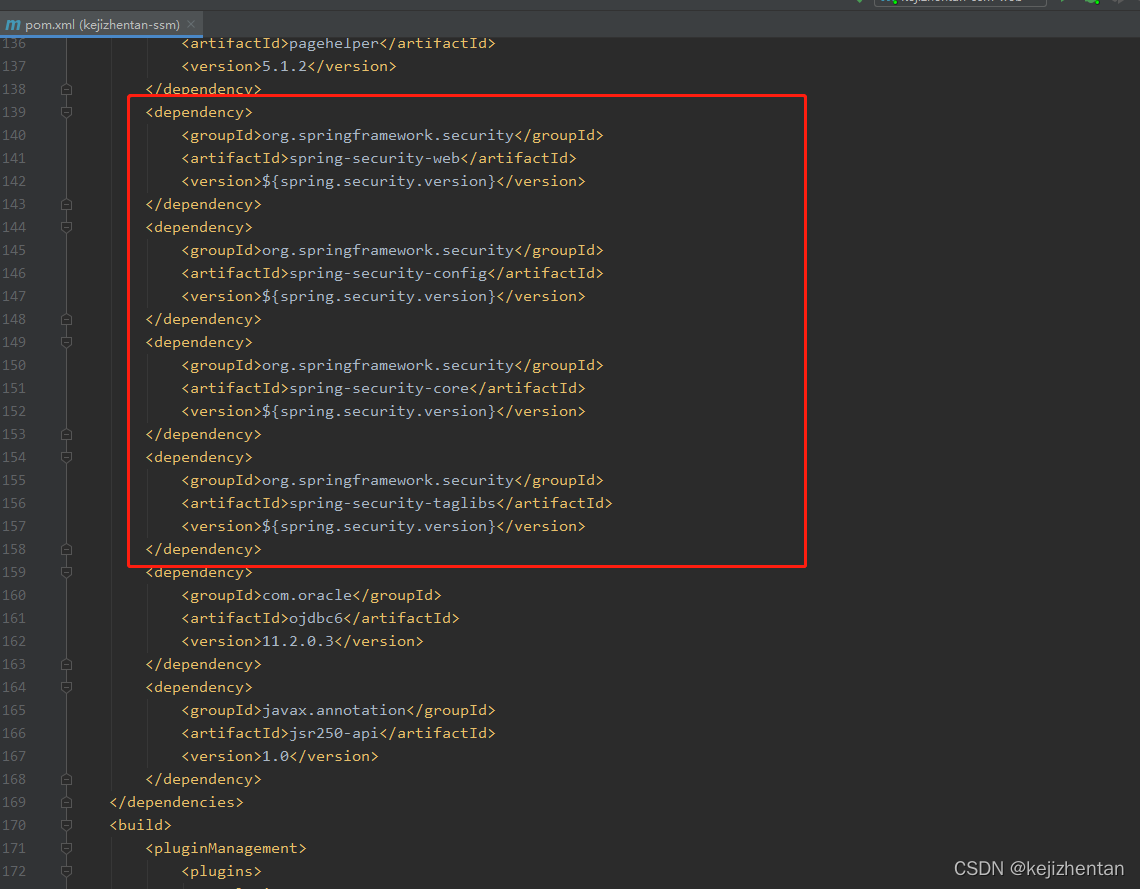Click the fold end marker at line 143
The width and height of the screenshot is (1140, 889).
(66, 204)
